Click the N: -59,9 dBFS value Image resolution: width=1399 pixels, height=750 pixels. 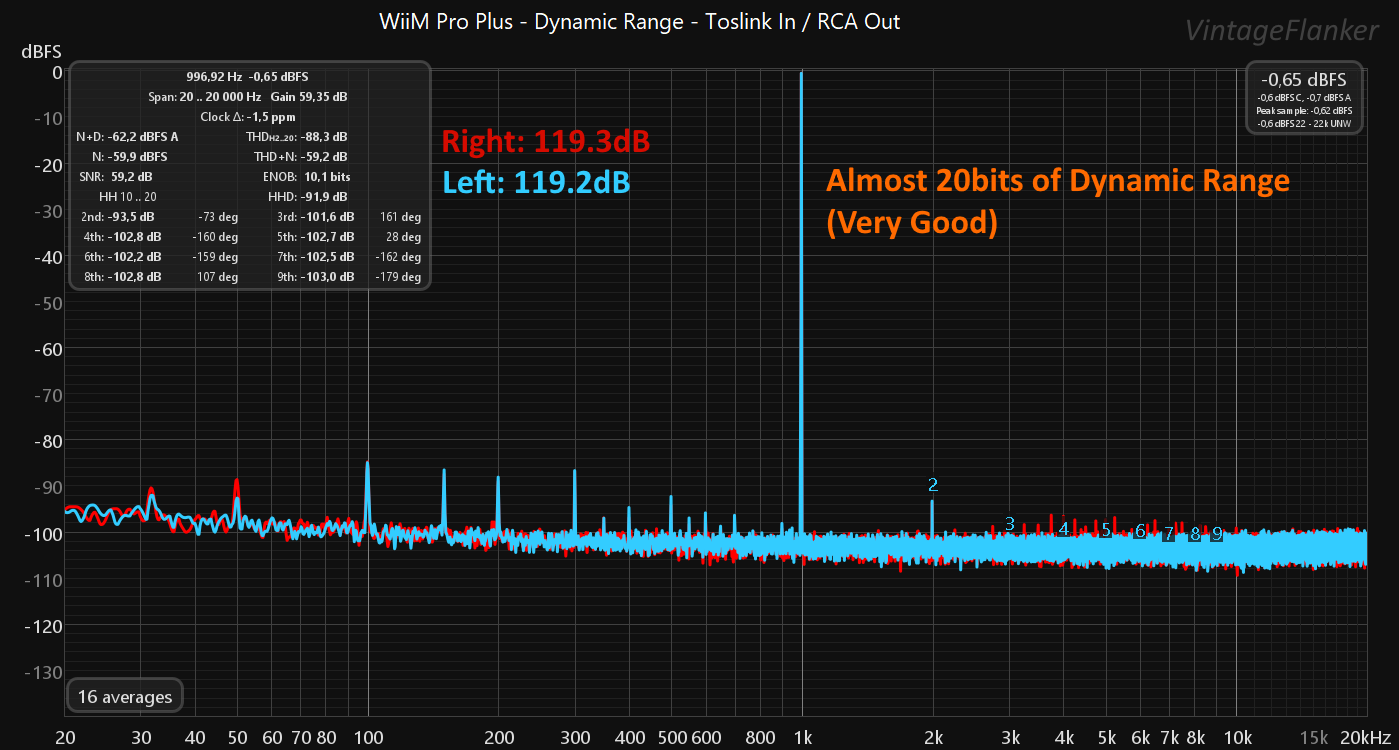click(129, 157)
